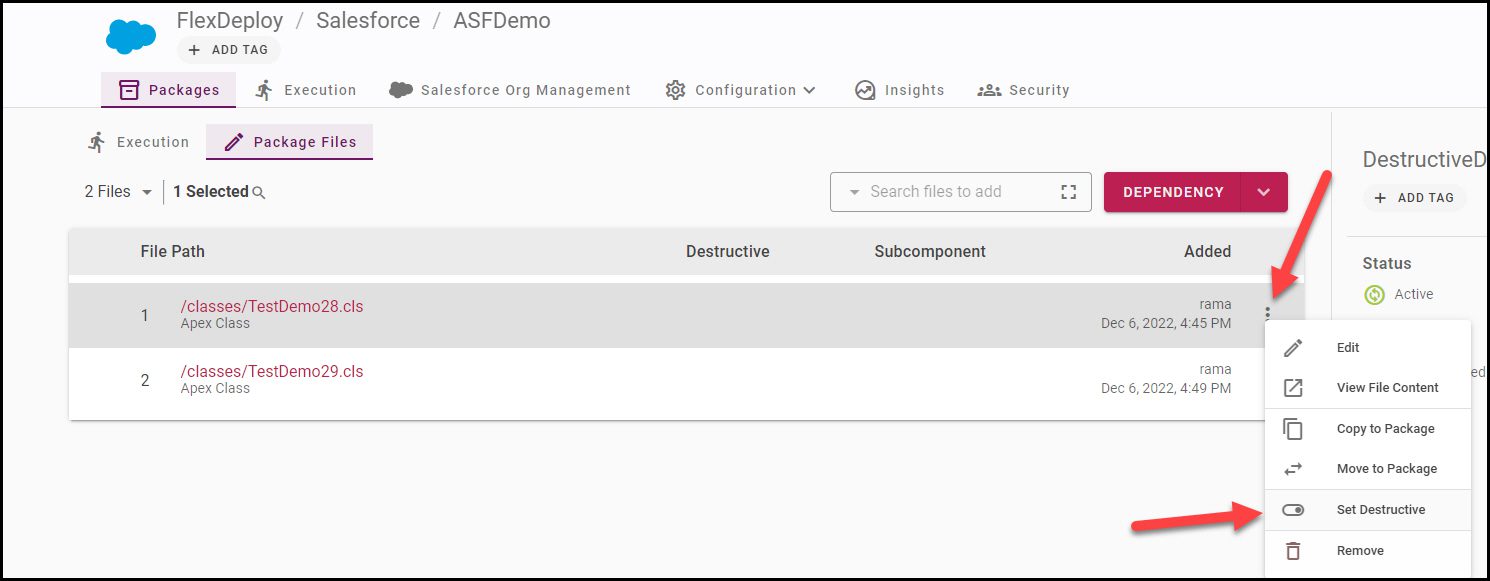Open the dropdown arrow in the search files box
The height and width of the screenshot is (581, 1490).
click(854, 192)
